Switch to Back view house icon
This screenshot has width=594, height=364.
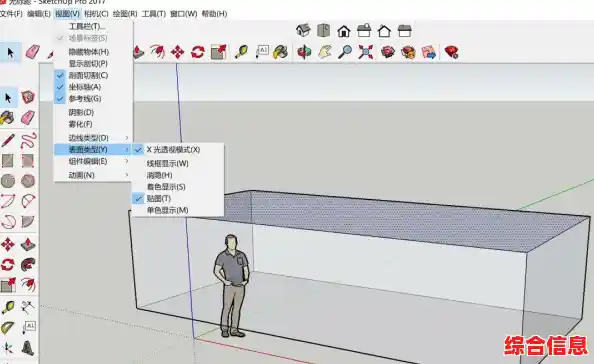pos(384,31)
